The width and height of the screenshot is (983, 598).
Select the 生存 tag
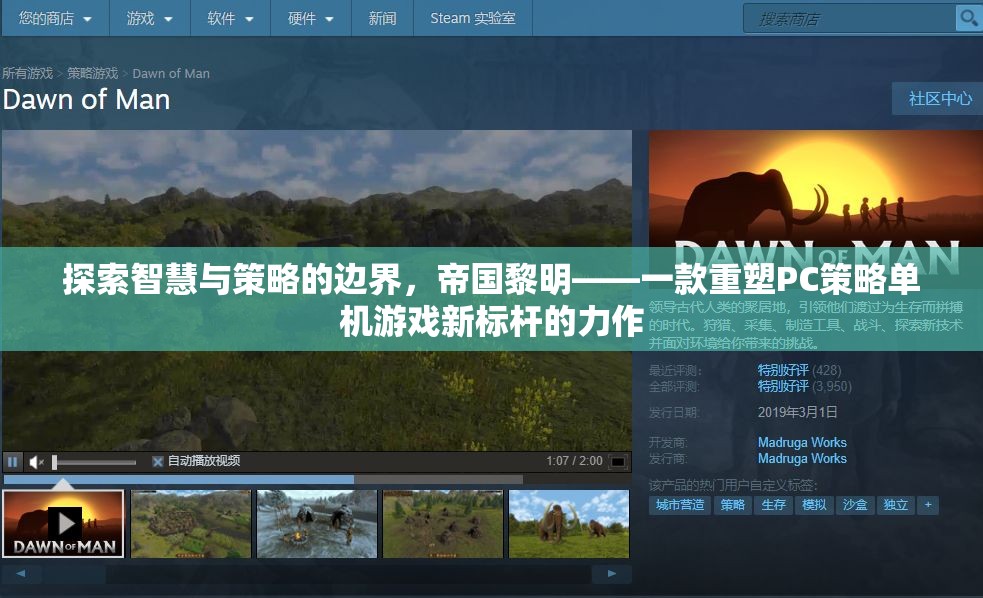coord(773,505)
